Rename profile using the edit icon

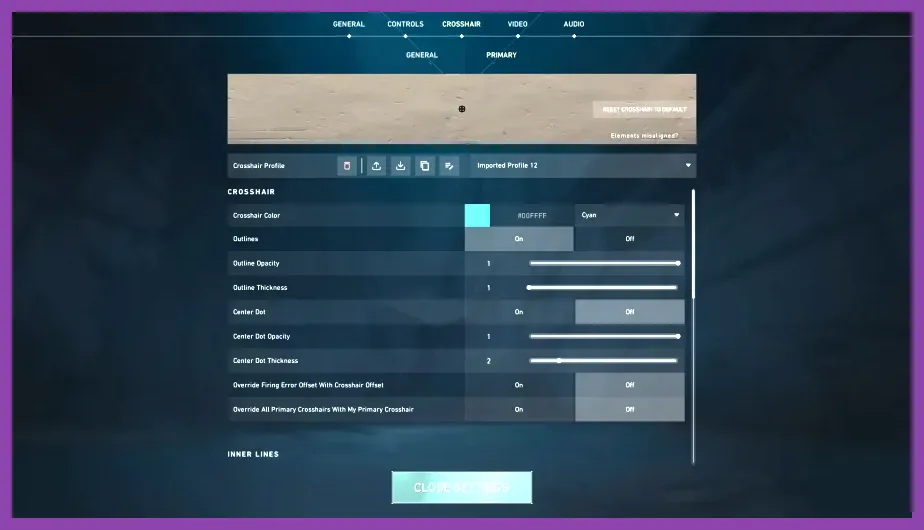pos(448,166)
